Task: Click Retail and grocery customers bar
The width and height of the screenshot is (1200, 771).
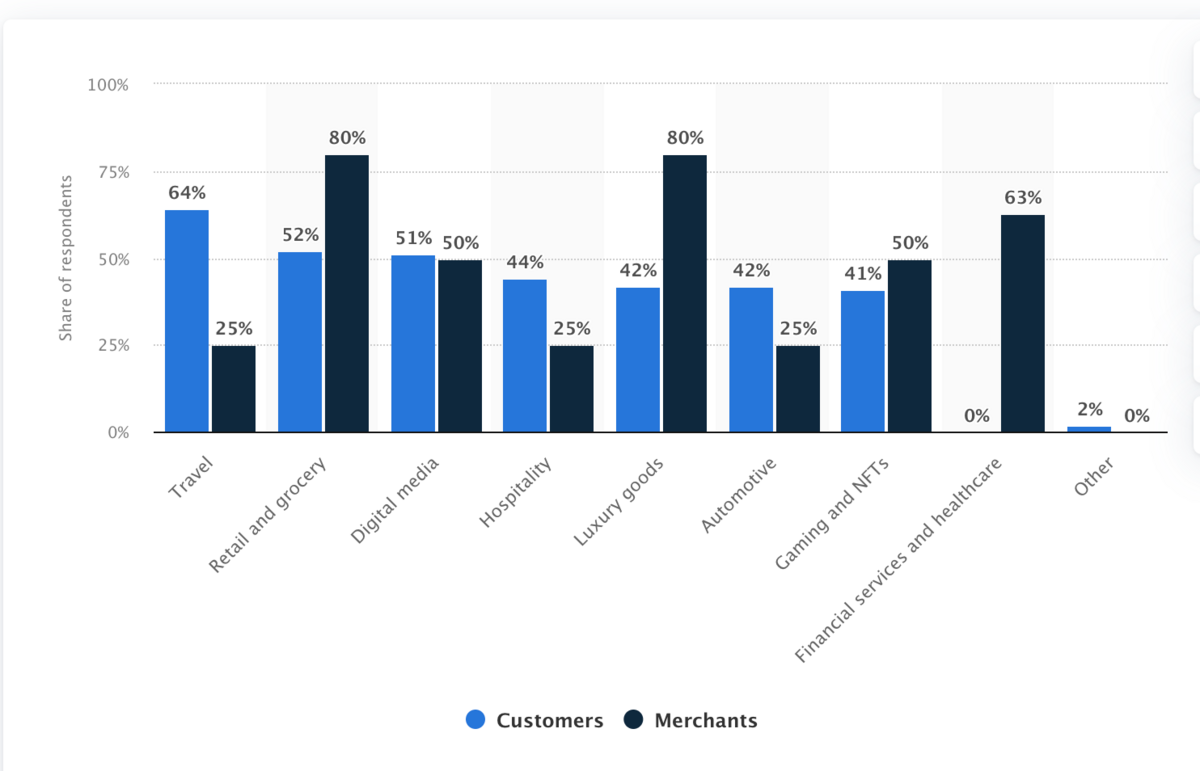Action: [x=300, y=342]
